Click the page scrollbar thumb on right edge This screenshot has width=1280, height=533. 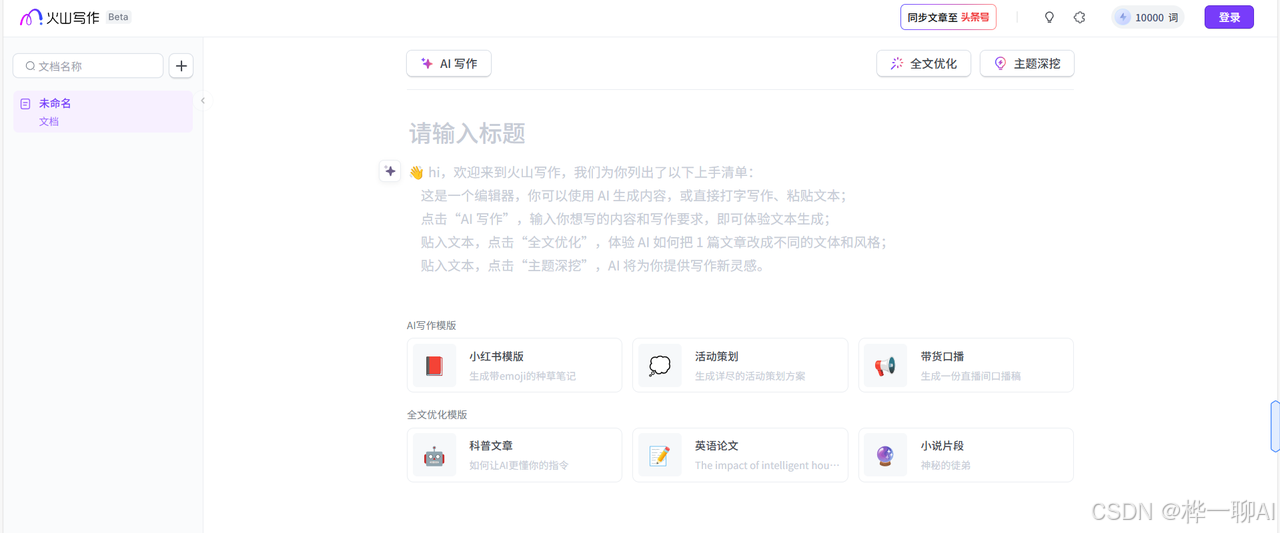1275,427
